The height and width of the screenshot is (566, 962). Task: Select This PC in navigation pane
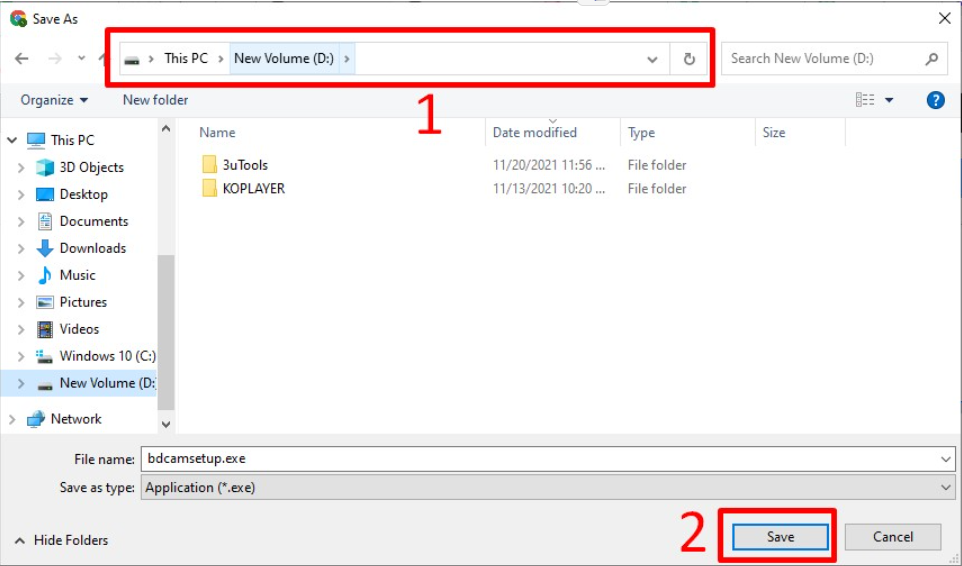coord(72,140)
